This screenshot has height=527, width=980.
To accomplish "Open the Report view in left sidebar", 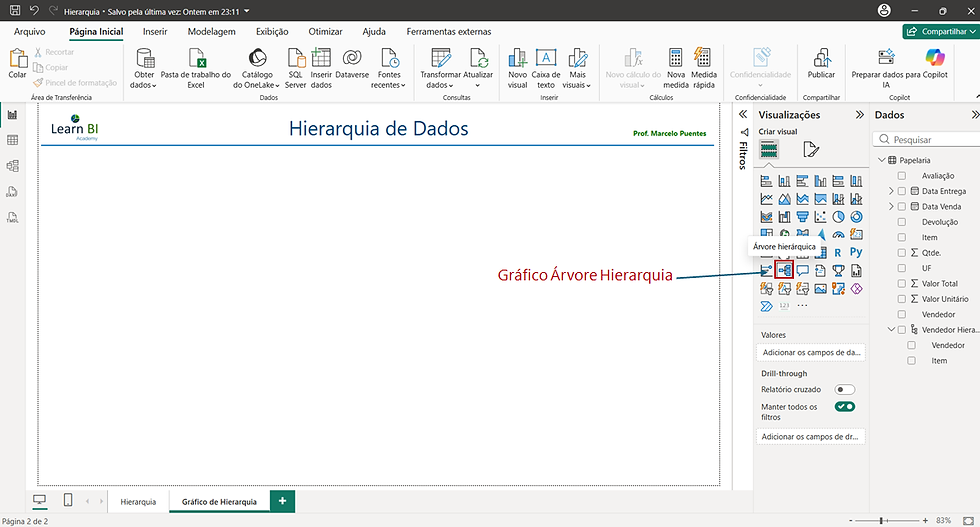I will tap(12, 115).
